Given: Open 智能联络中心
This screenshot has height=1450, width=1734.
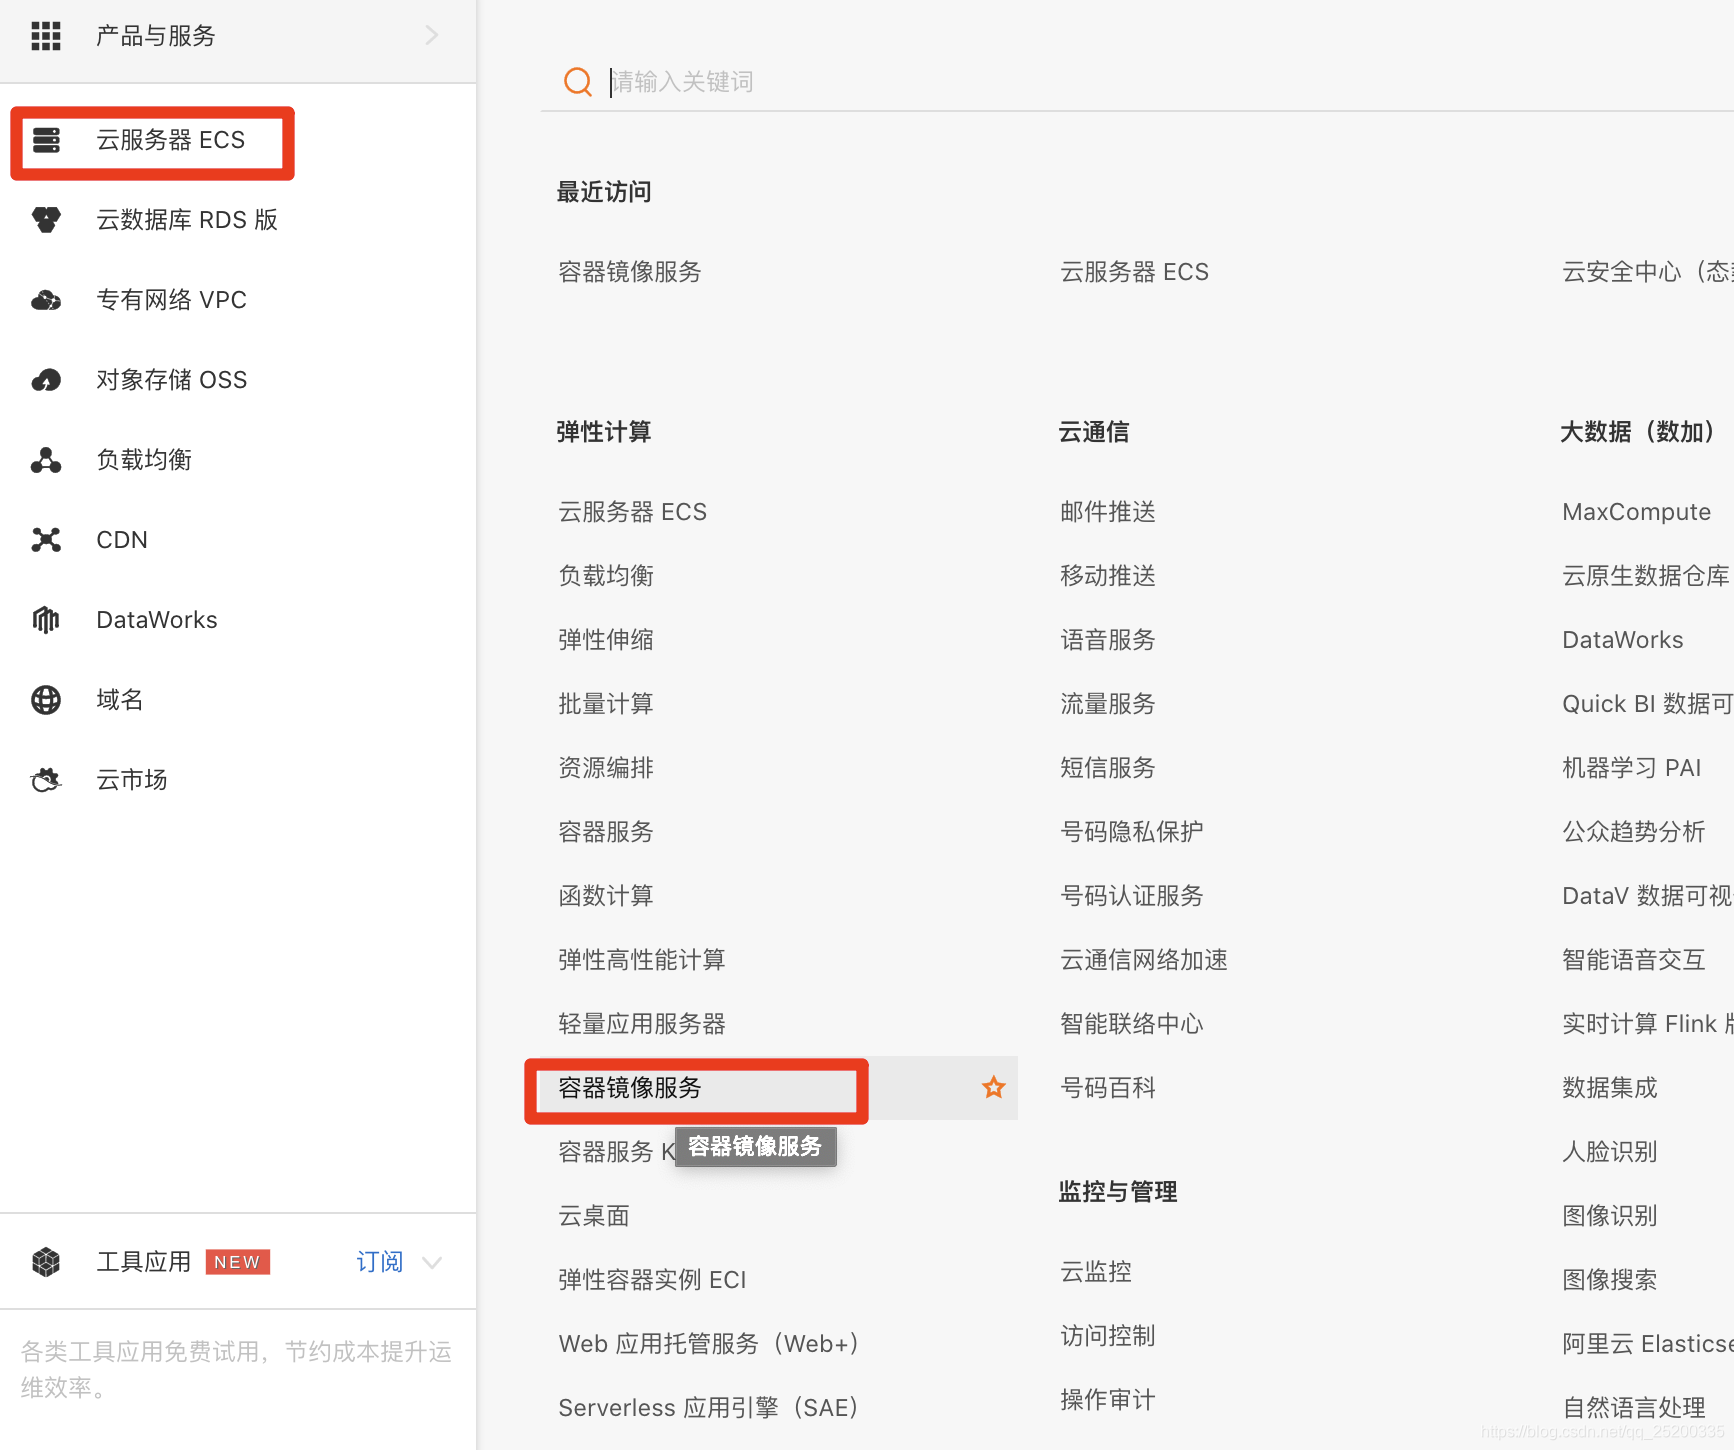Looking at the screenshot, I should pyautogui.click(x=1132, y=1024).
